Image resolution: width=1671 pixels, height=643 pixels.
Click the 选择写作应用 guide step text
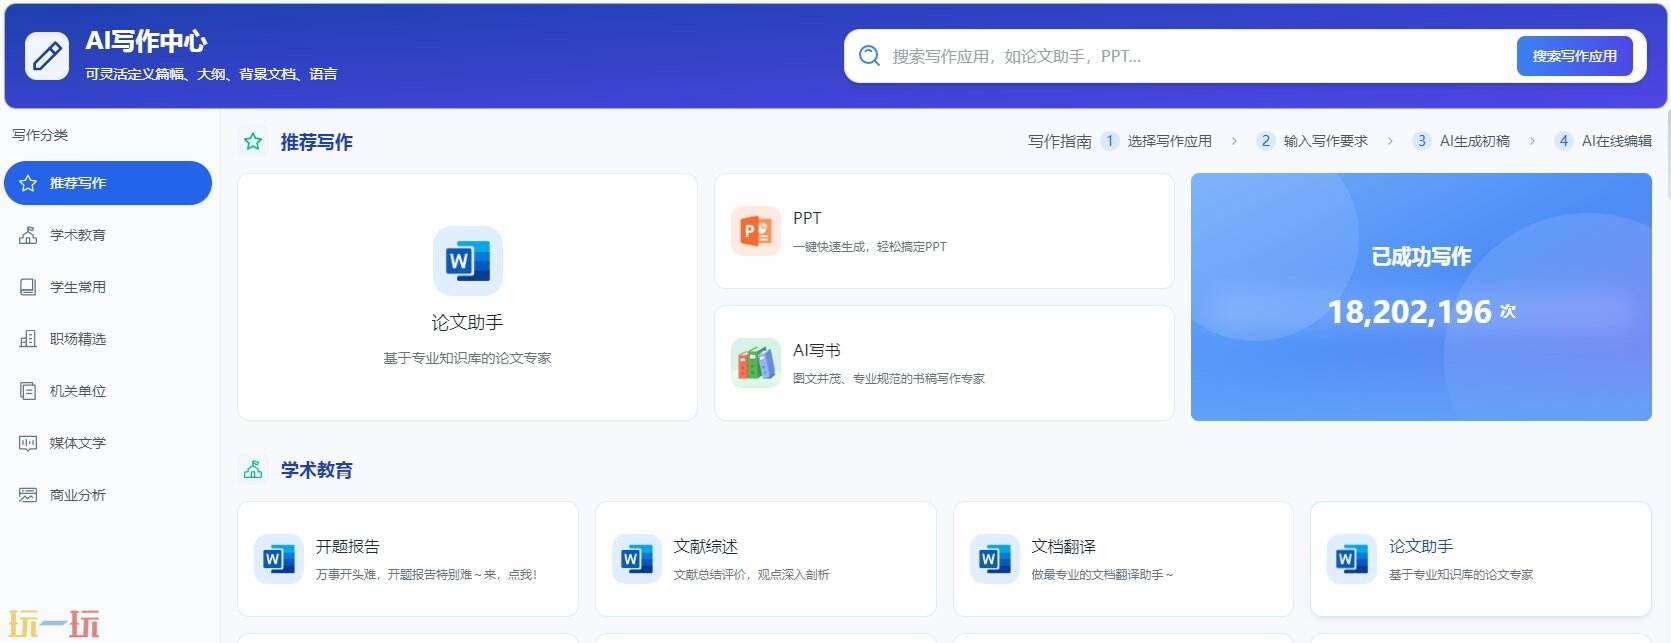[1169, 141]
